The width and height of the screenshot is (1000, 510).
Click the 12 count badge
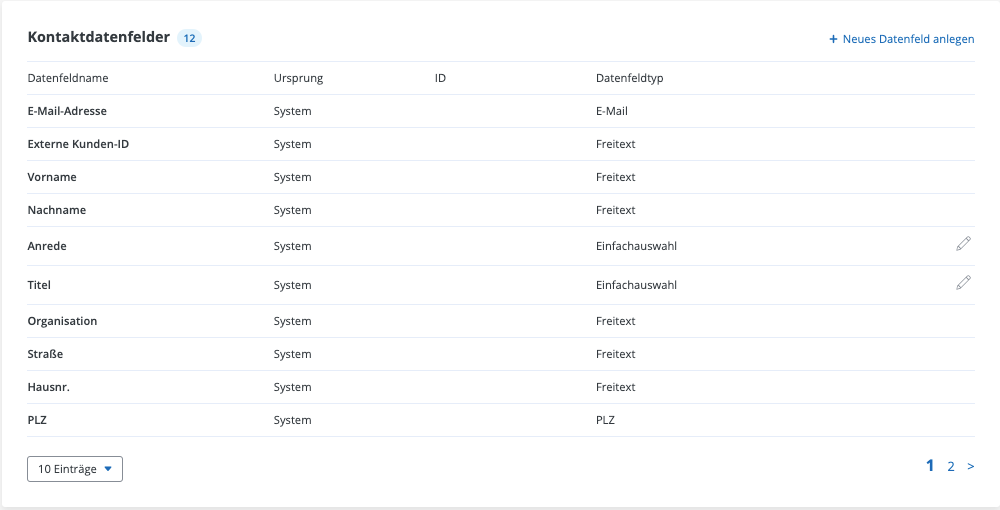click(189, 38)
